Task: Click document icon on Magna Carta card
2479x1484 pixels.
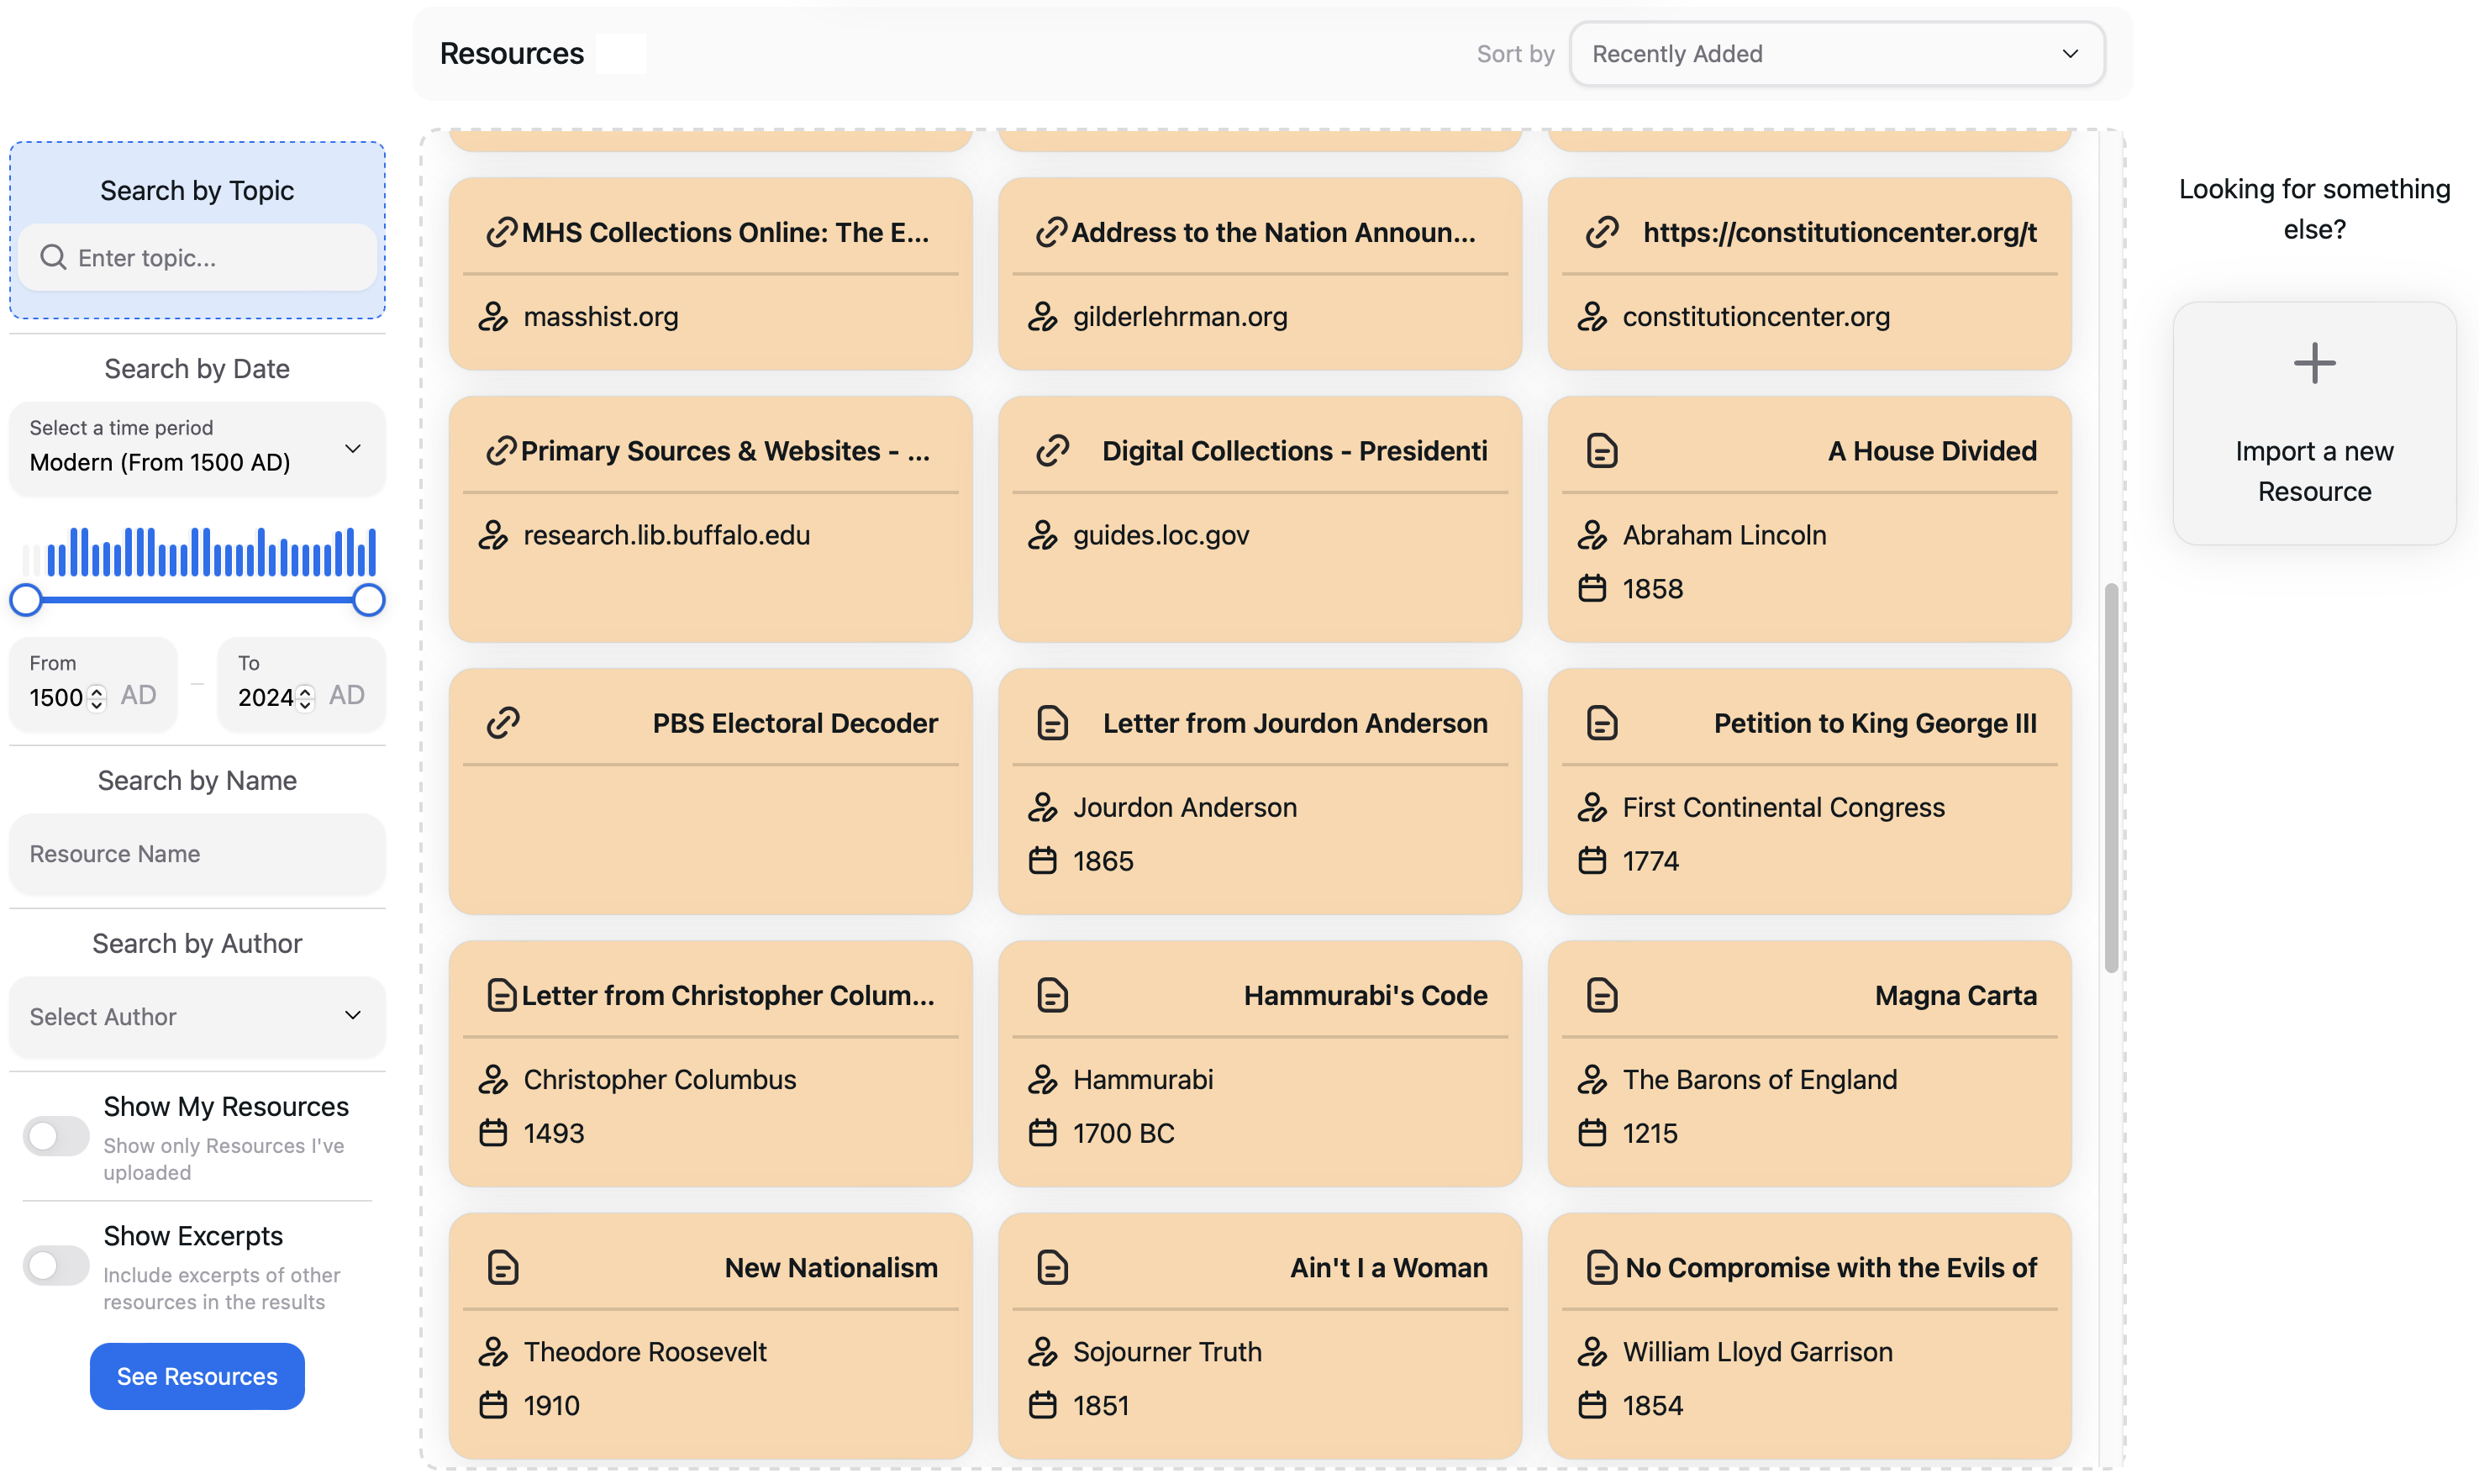Action: (1601, 995)
